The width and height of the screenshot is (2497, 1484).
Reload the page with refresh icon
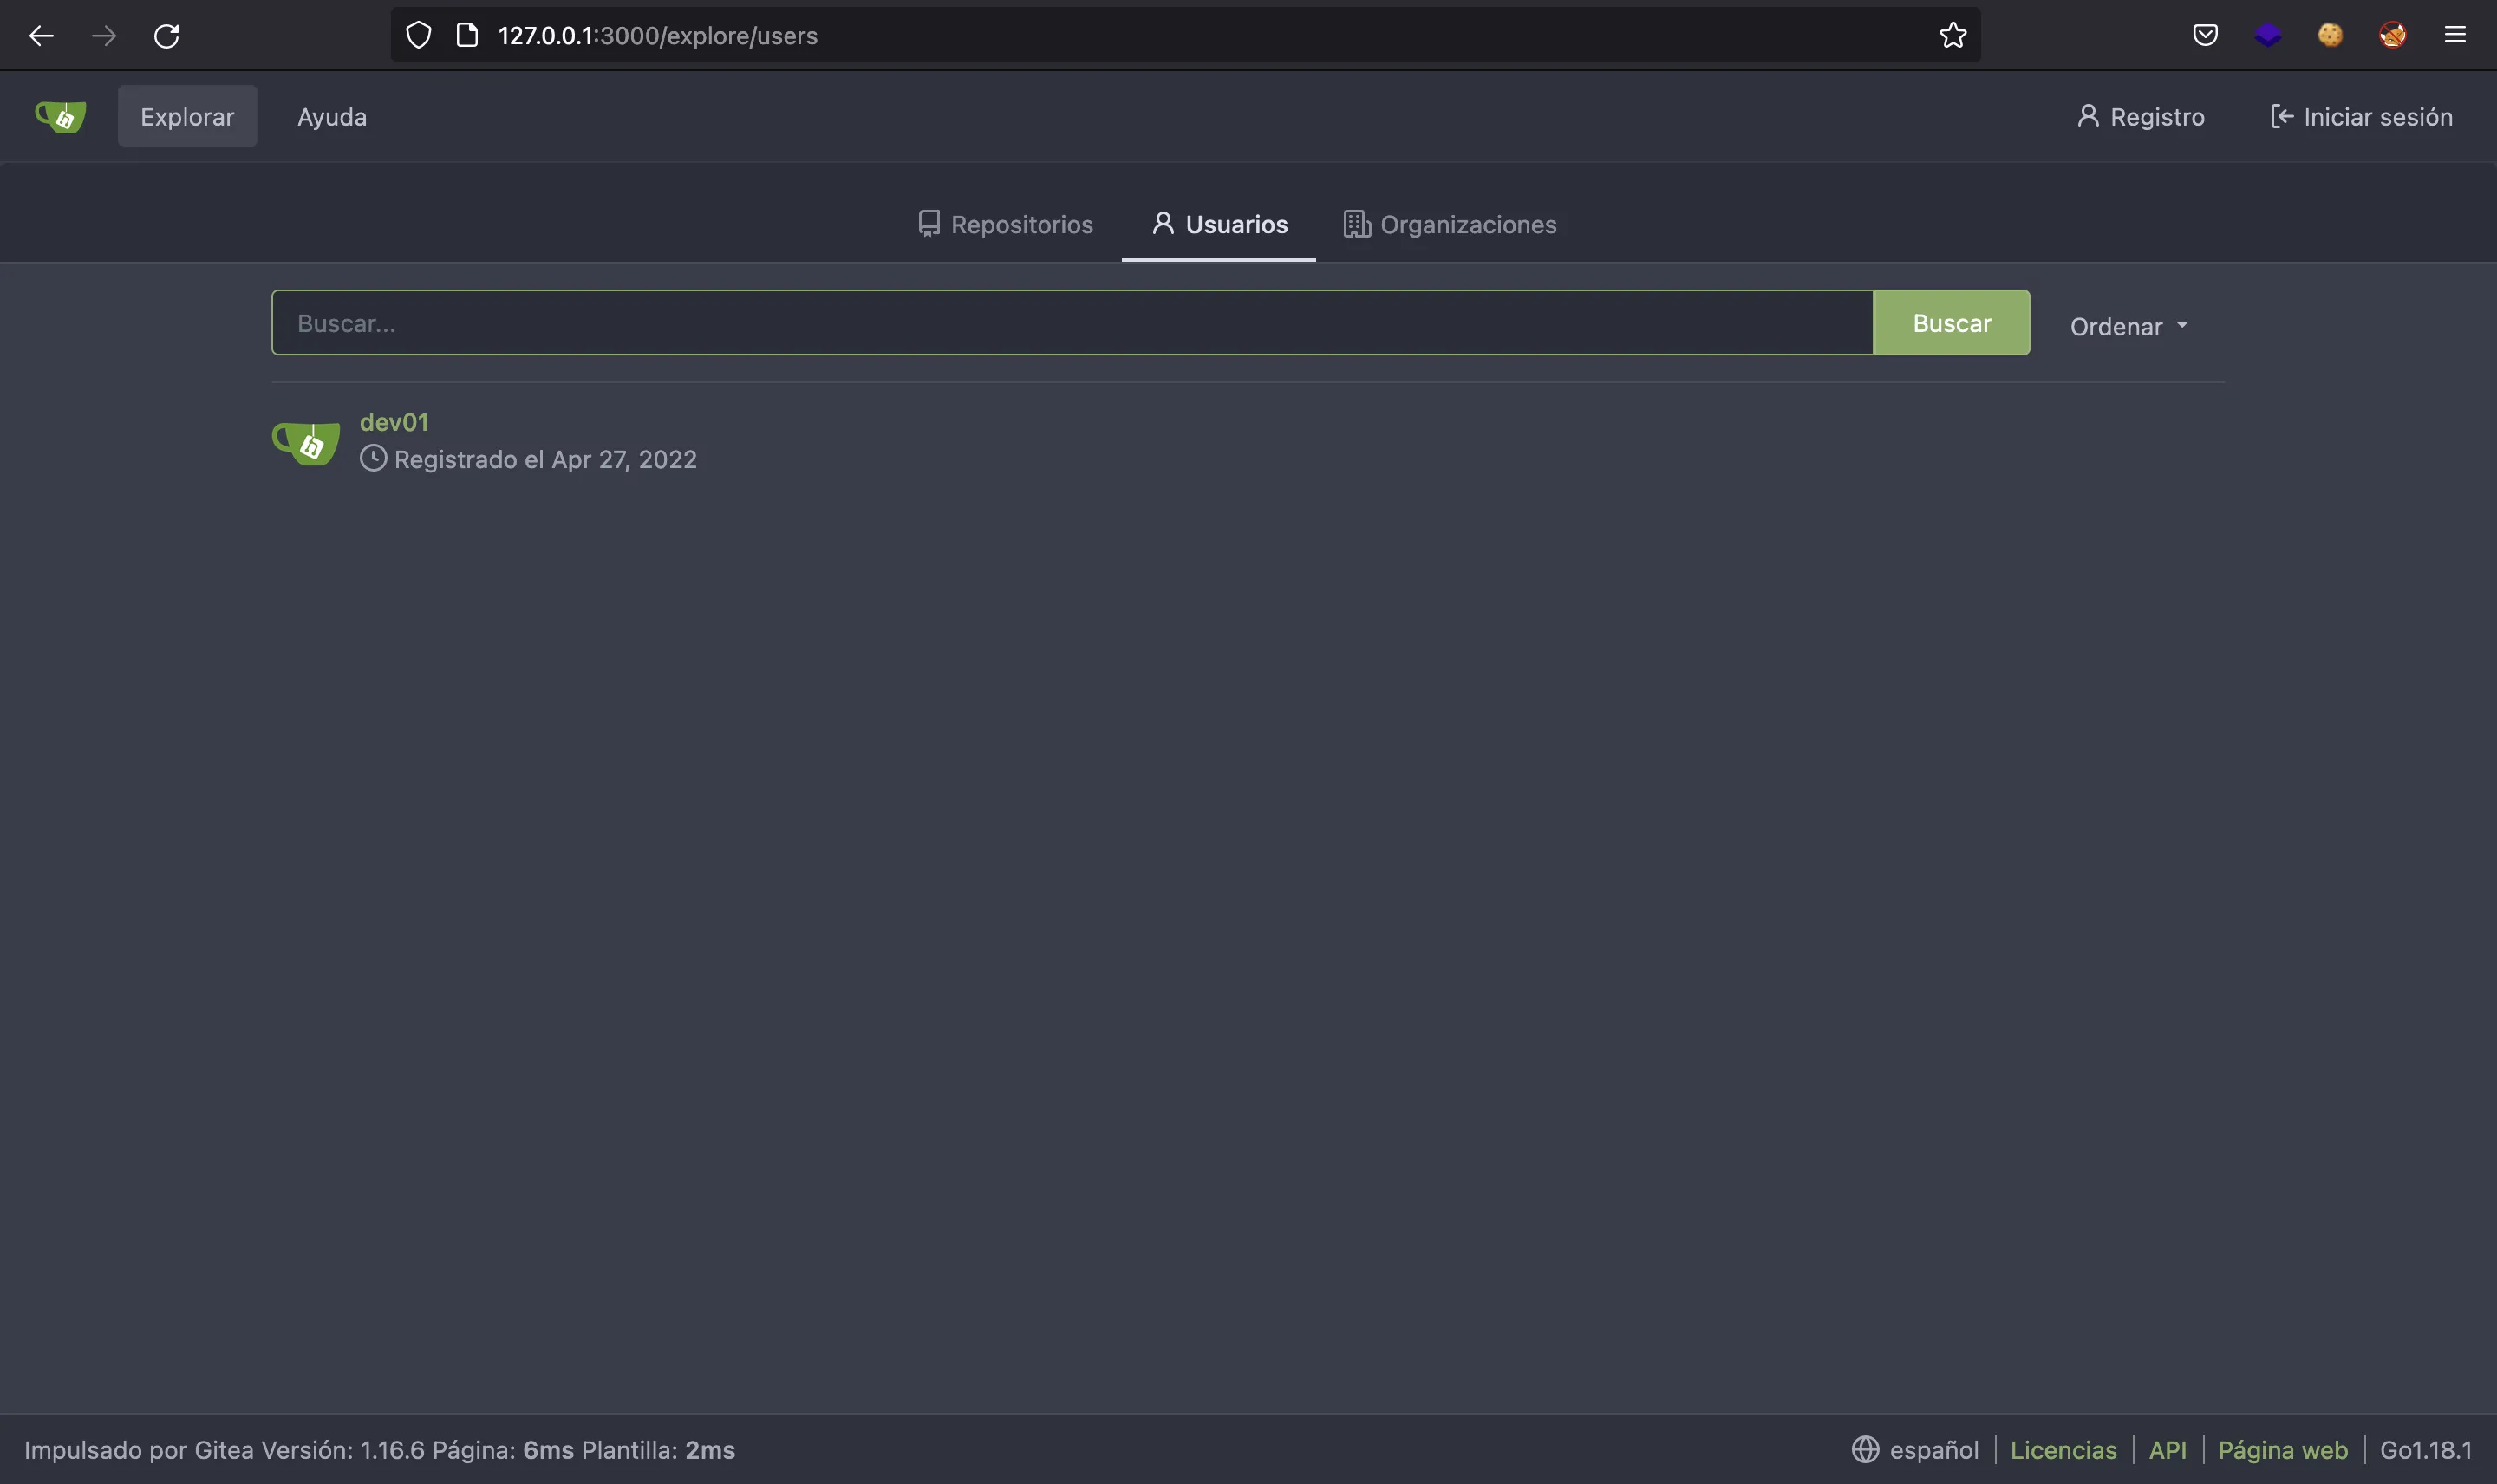(x=167, y=36)
